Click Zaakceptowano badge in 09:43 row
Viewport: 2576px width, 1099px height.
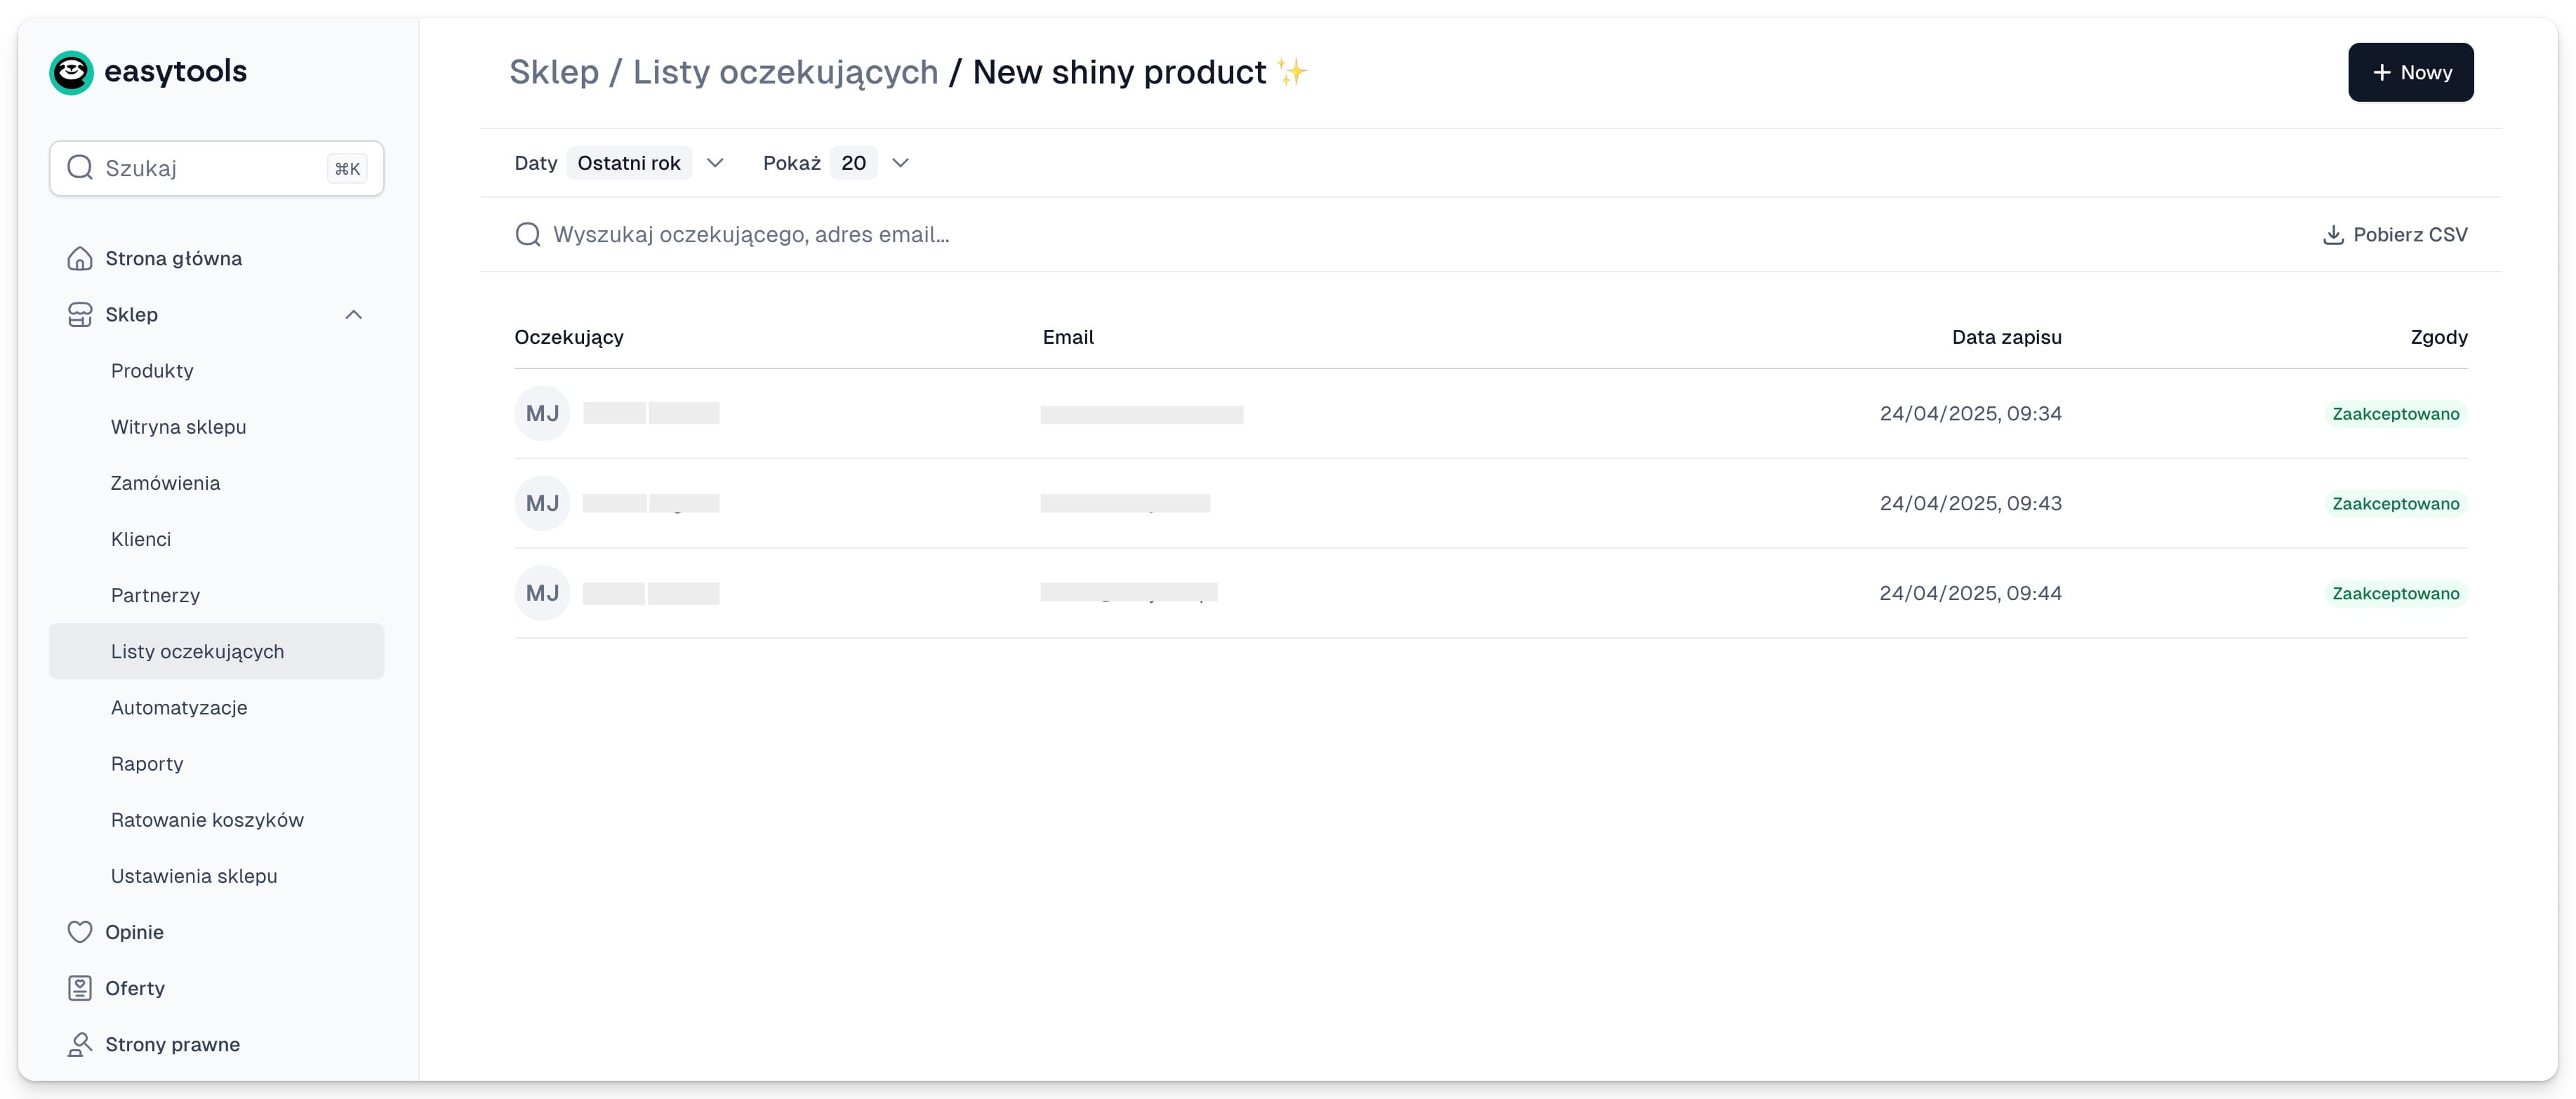pyautogui.click(x=2395, y=504)
